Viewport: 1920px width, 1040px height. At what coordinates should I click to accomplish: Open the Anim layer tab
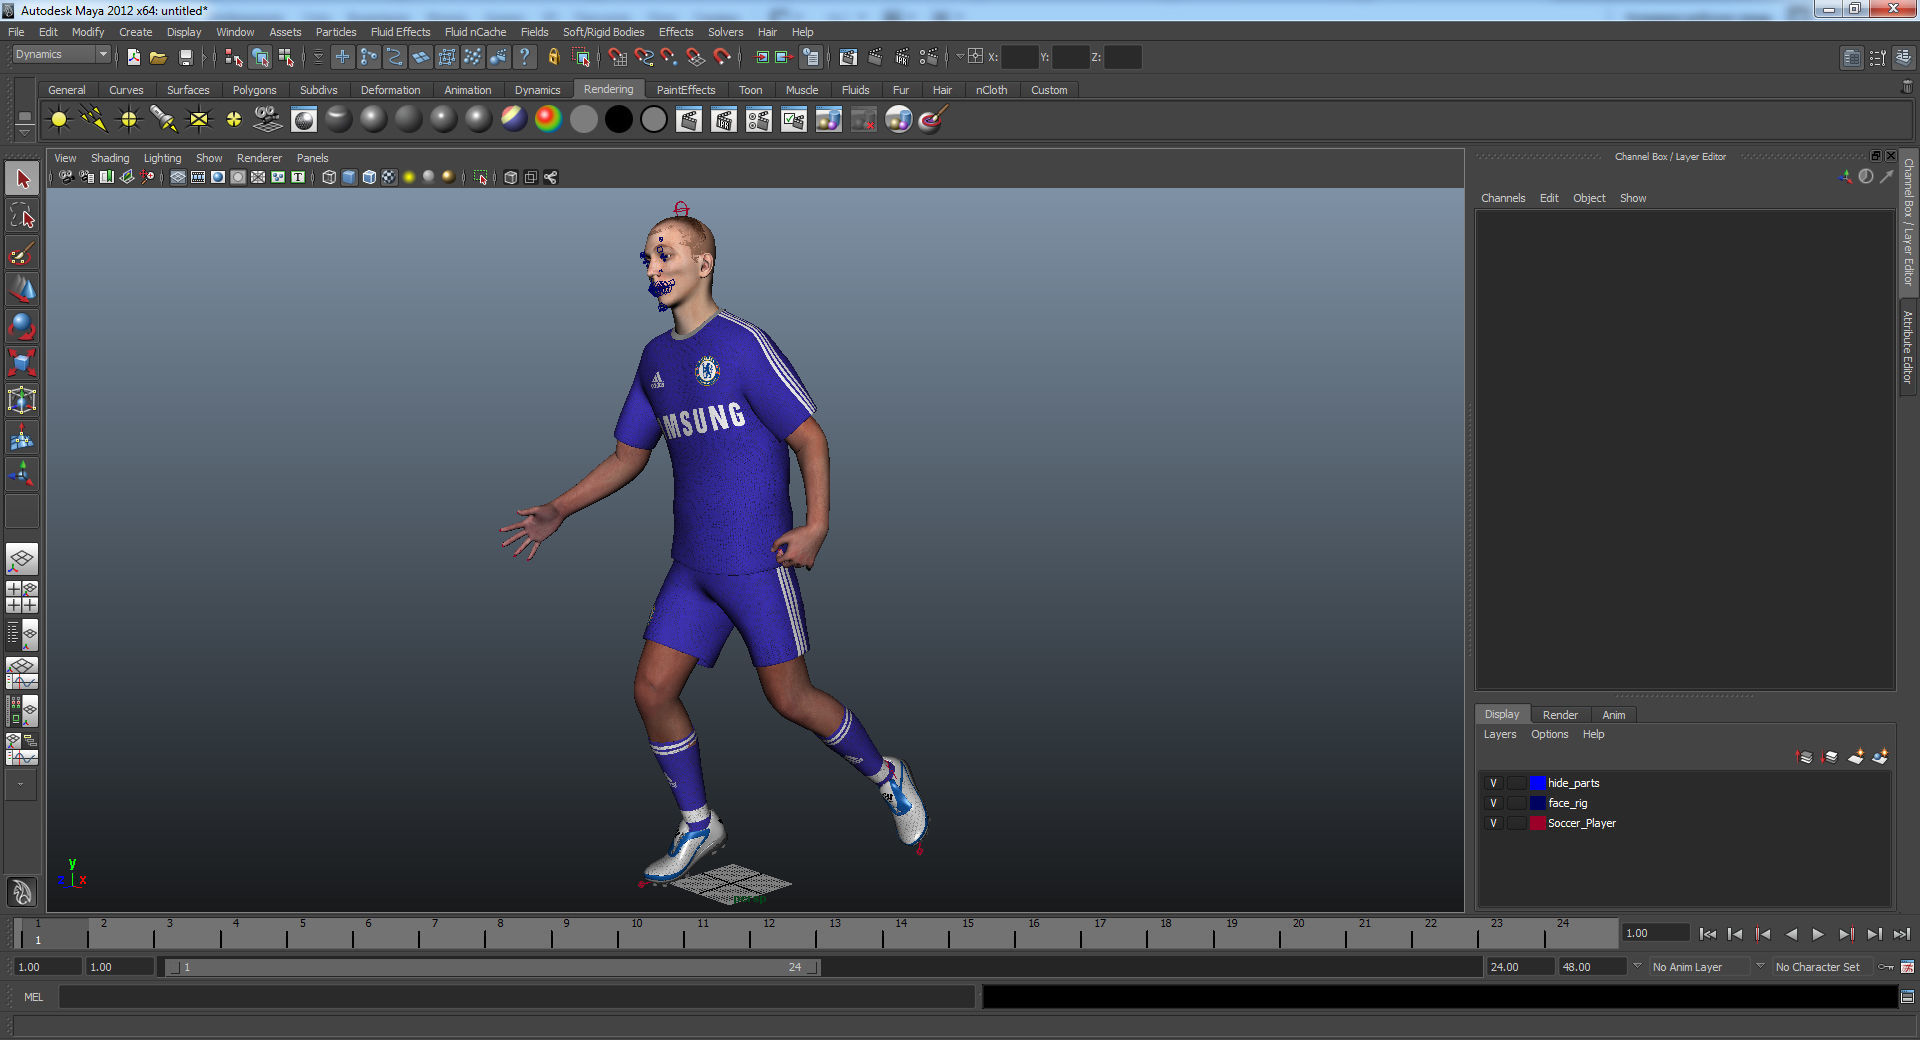1613,715
